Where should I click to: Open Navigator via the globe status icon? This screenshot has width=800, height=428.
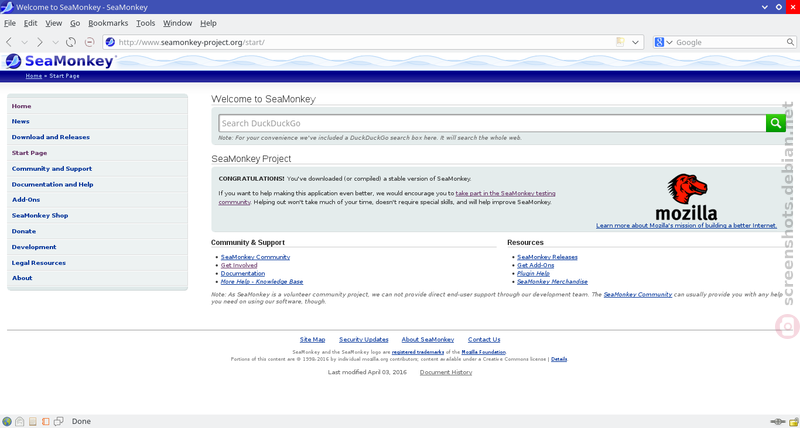click(x=7, y=421)
